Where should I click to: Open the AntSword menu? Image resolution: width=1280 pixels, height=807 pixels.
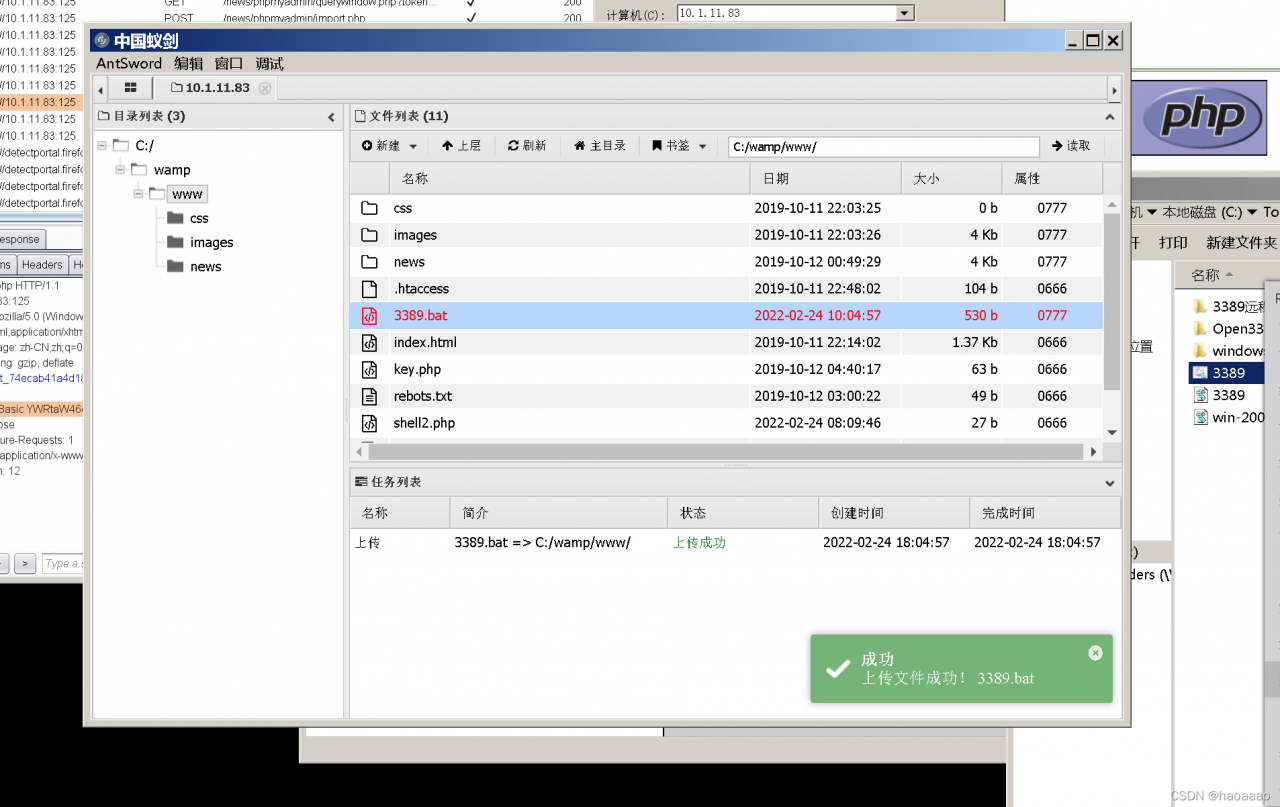(x=129, y=63)
